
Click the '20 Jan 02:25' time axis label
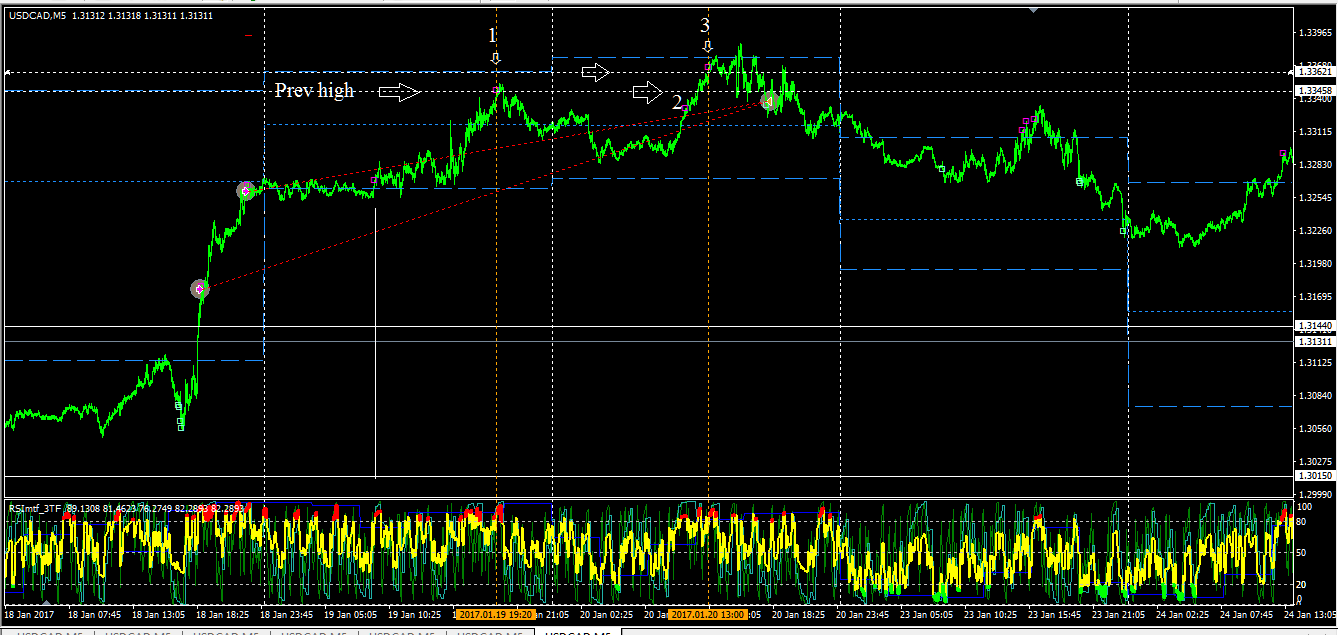click(x=608, y=614)
